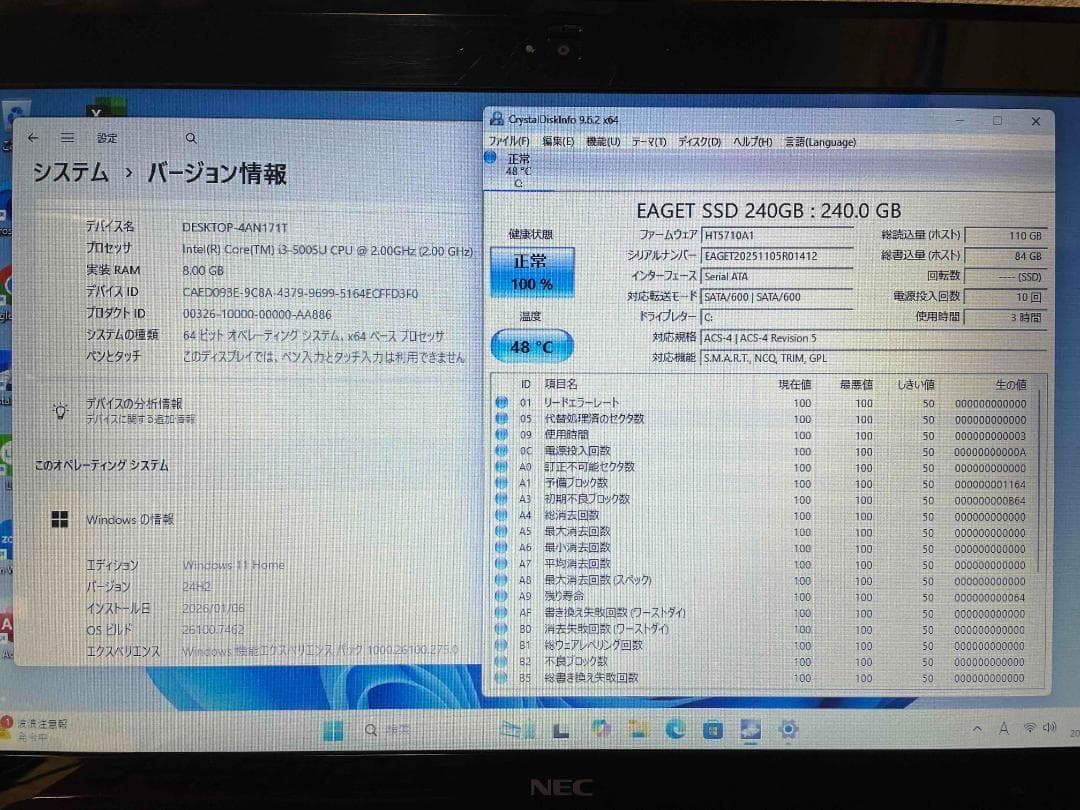Open the Copilot taskbar icon
This screenshot has height=810, width=1080.
click(600, 729)
